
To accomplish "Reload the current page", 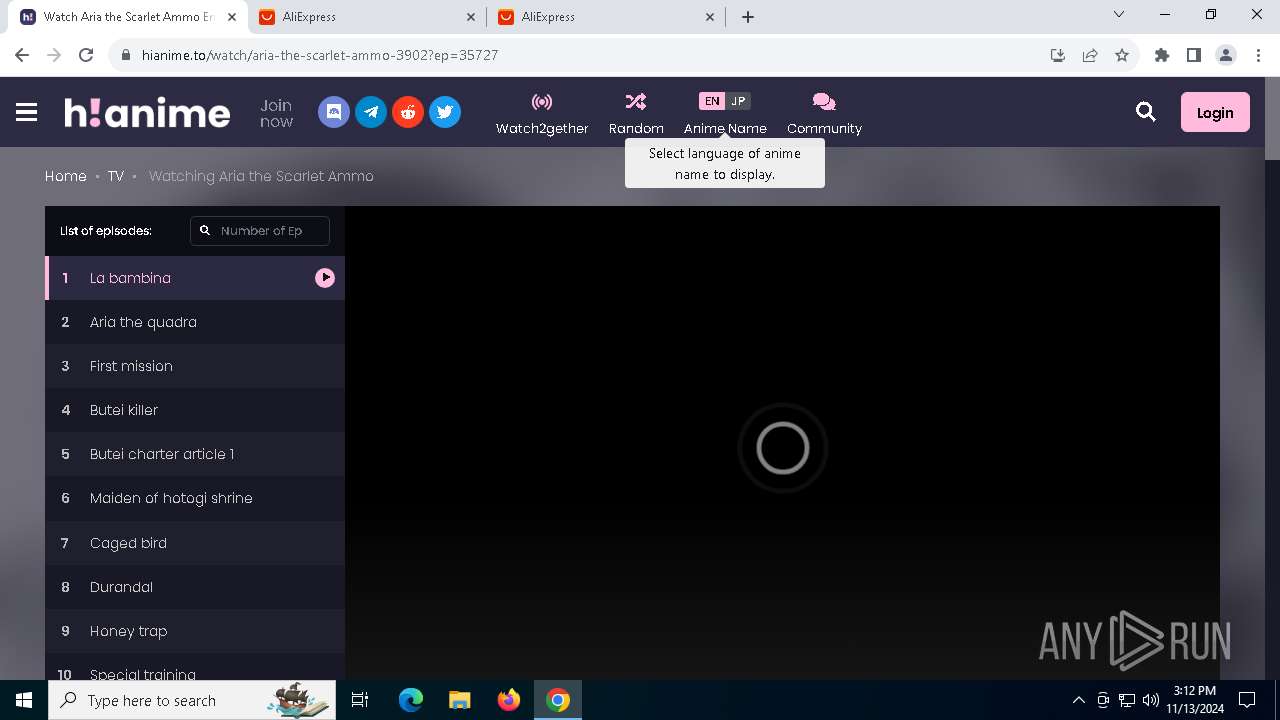I will [x=86, y=55].
